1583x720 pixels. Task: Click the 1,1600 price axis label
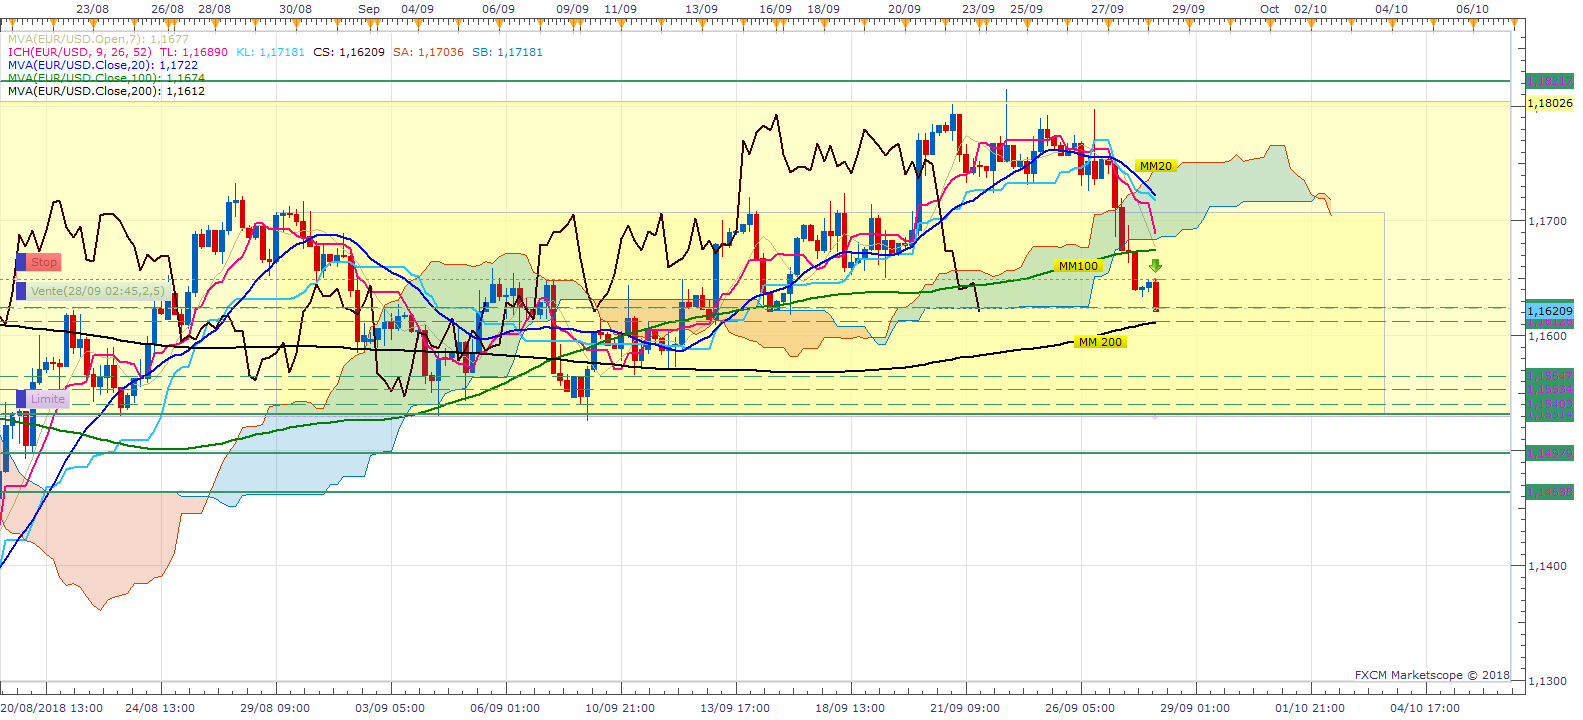click(x=1547, y=336)
